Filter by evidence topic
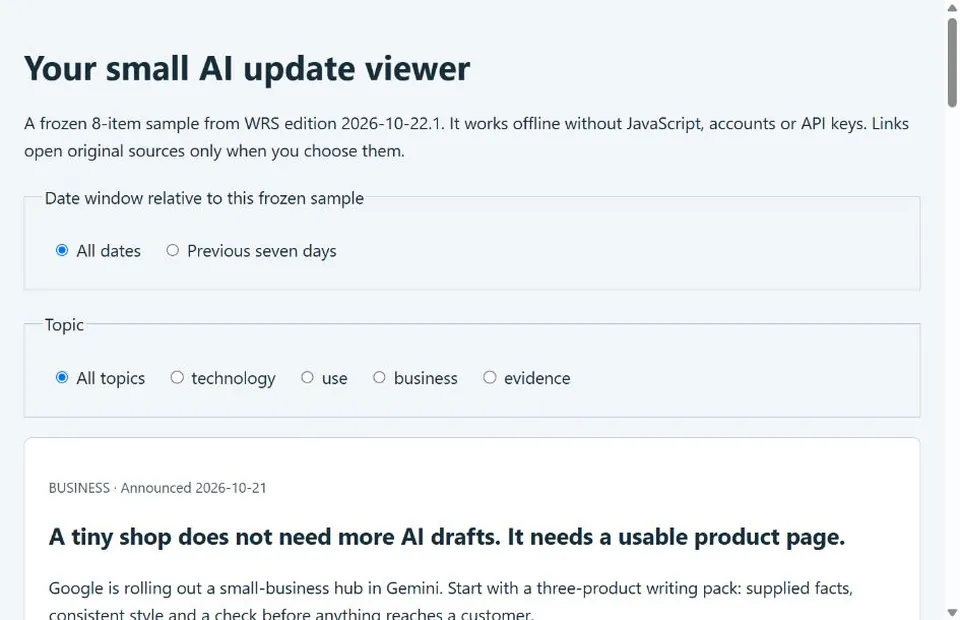This screenshot has width=960, height=620. point(490,378)
